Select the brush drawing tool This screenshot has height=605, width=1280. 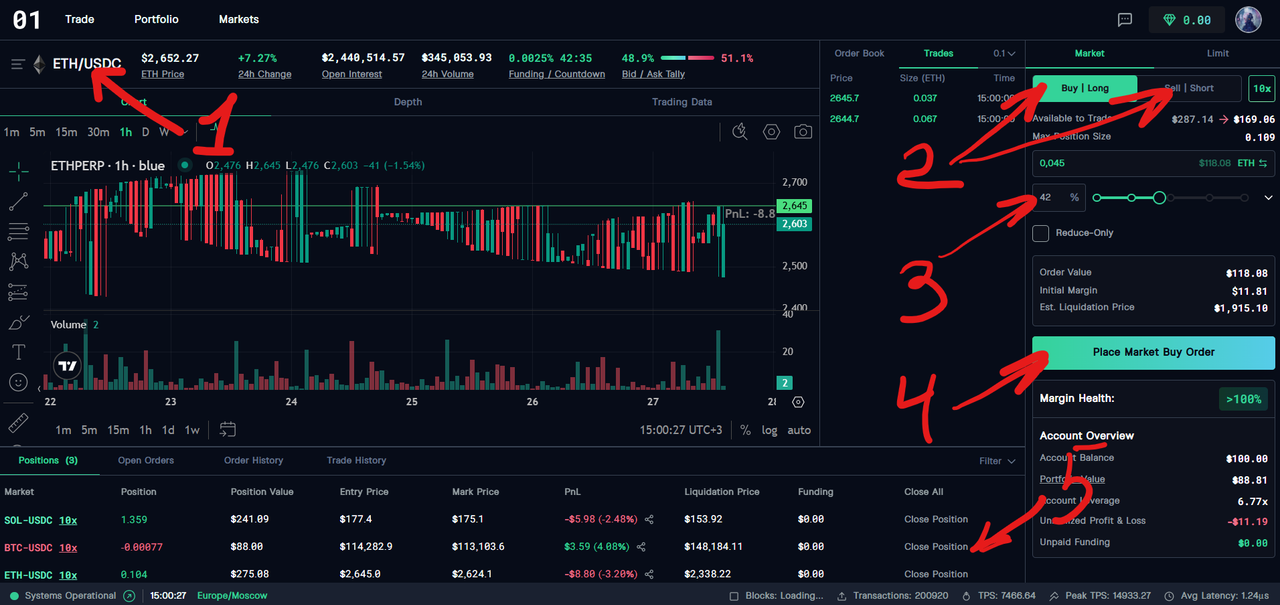(18, 322)
